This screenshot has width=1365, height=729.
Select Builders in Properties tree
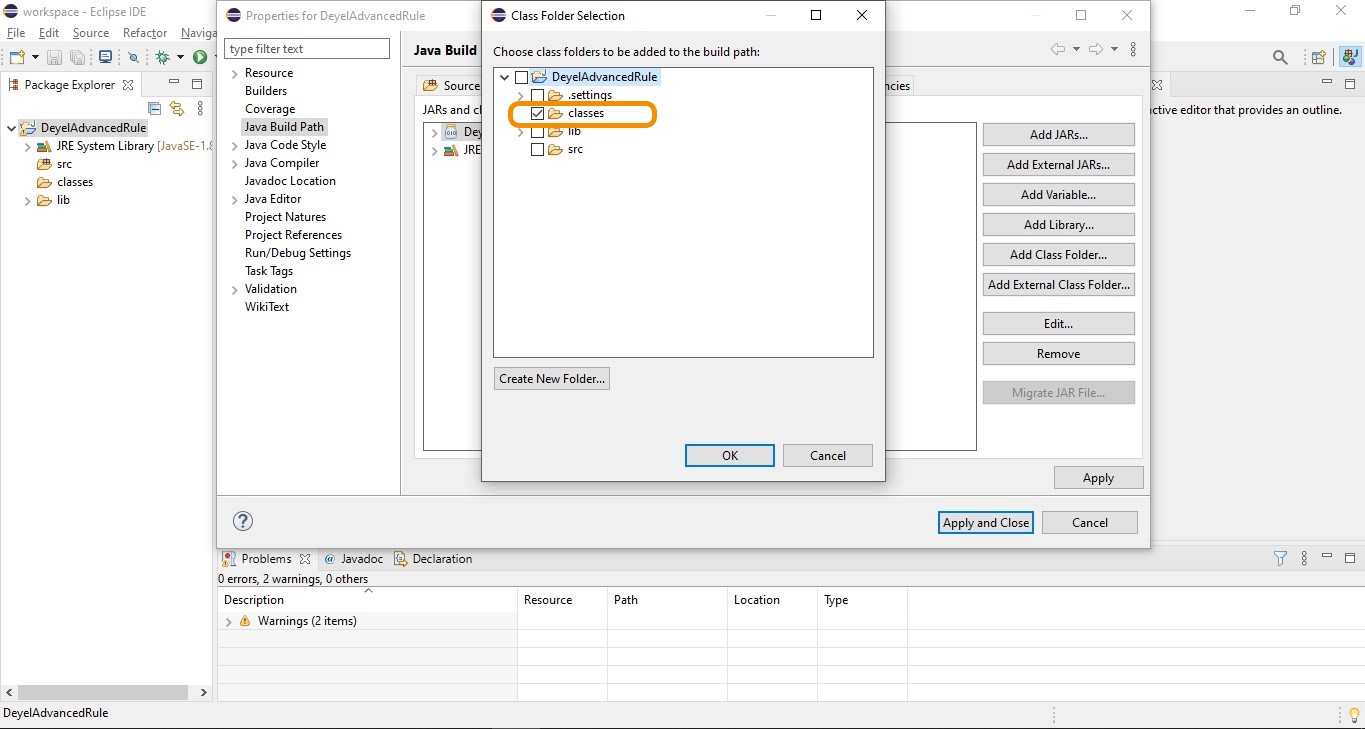266,91
